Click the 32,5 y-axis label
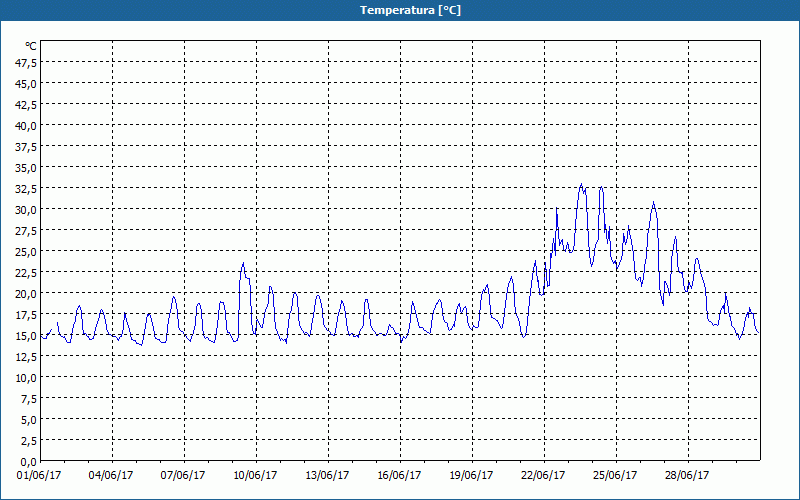The image size is (800, 500). point(27,189)
